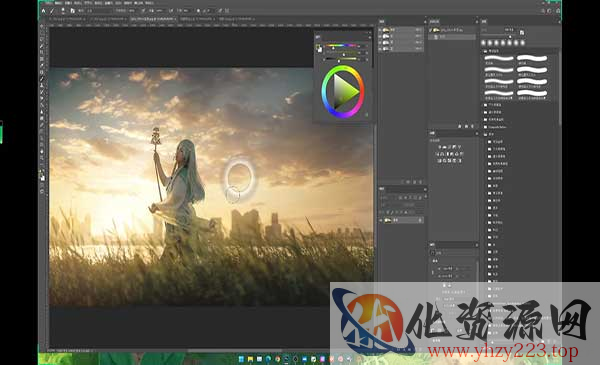Screen dimensions: 600x365
Task: Select the Move tool in the toolbar
Action: point(42,26)
